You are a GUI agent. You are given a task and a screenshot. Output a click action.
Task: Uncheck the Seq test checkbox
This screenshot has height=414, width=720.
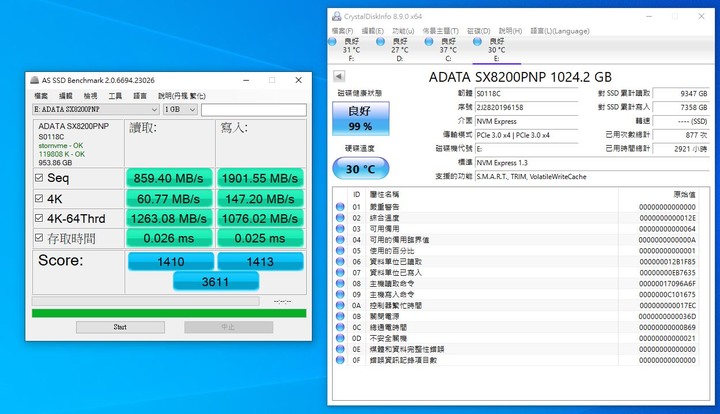[x=39, y=178]
